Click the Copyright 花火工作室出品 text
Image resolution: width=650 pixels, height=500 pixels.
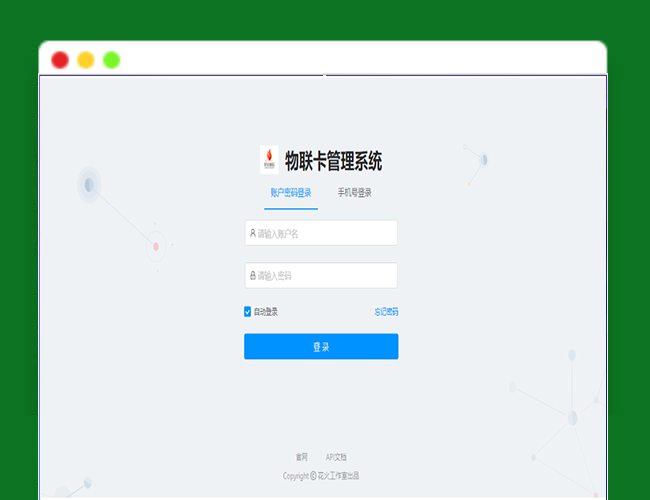[x=321, y=476]
